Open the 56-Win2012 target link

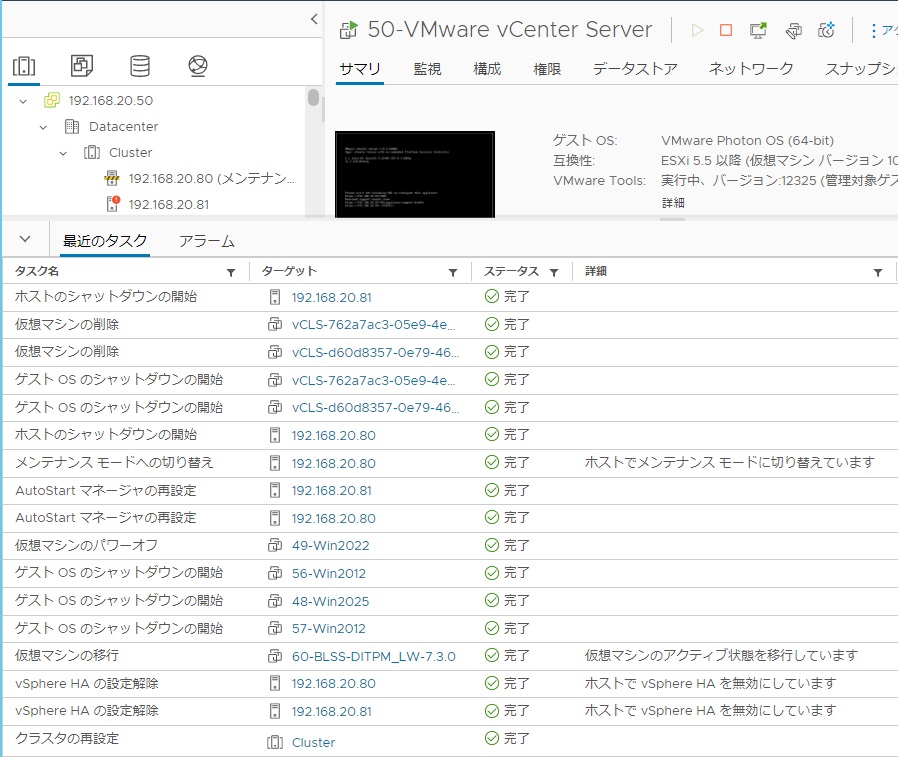tap(329, 574)
